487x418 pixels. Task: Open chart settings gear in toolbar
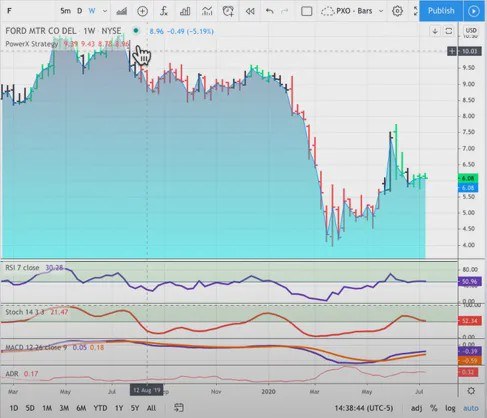coord(397,11)
